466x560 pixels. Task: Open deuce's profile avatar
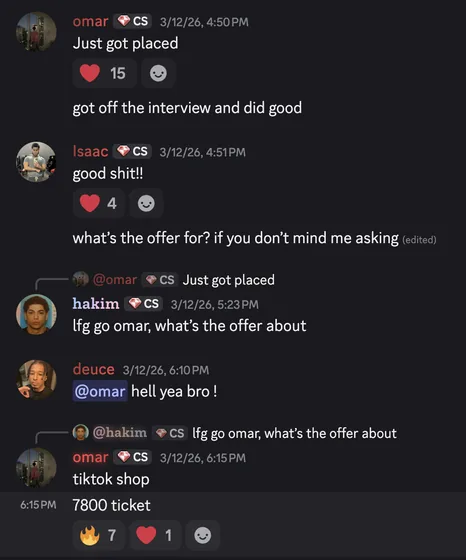(x=36, y=380)
